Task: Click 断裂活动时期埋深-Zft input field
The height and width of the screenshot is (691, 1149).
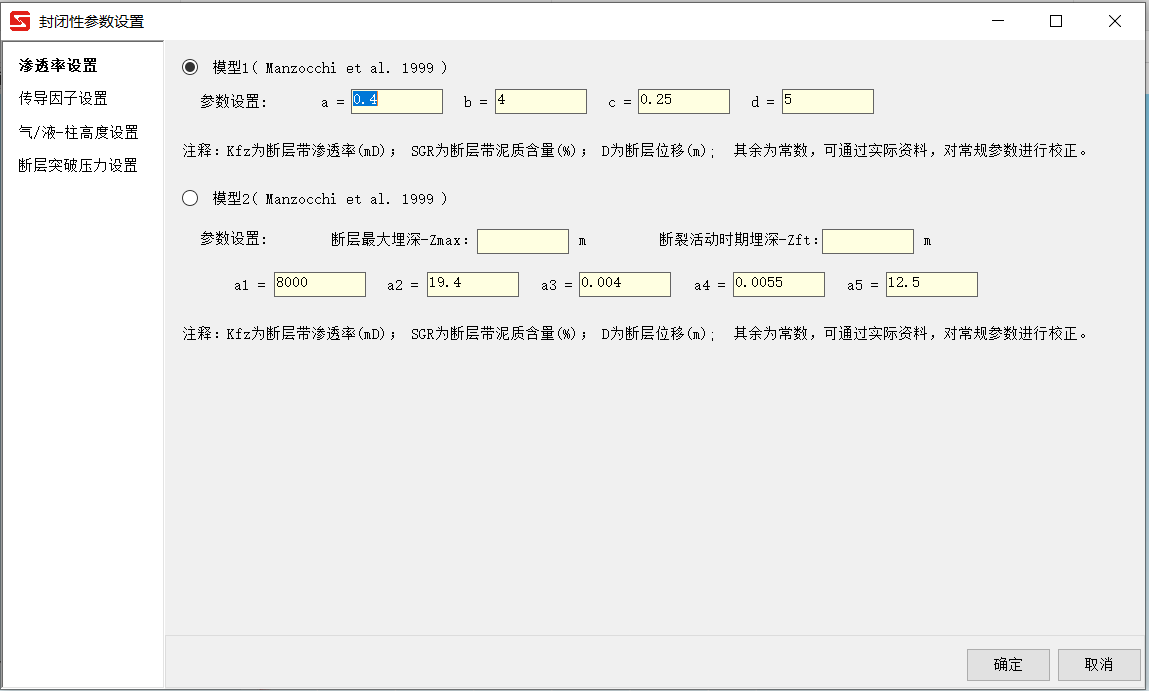Action: coord(868,241)
